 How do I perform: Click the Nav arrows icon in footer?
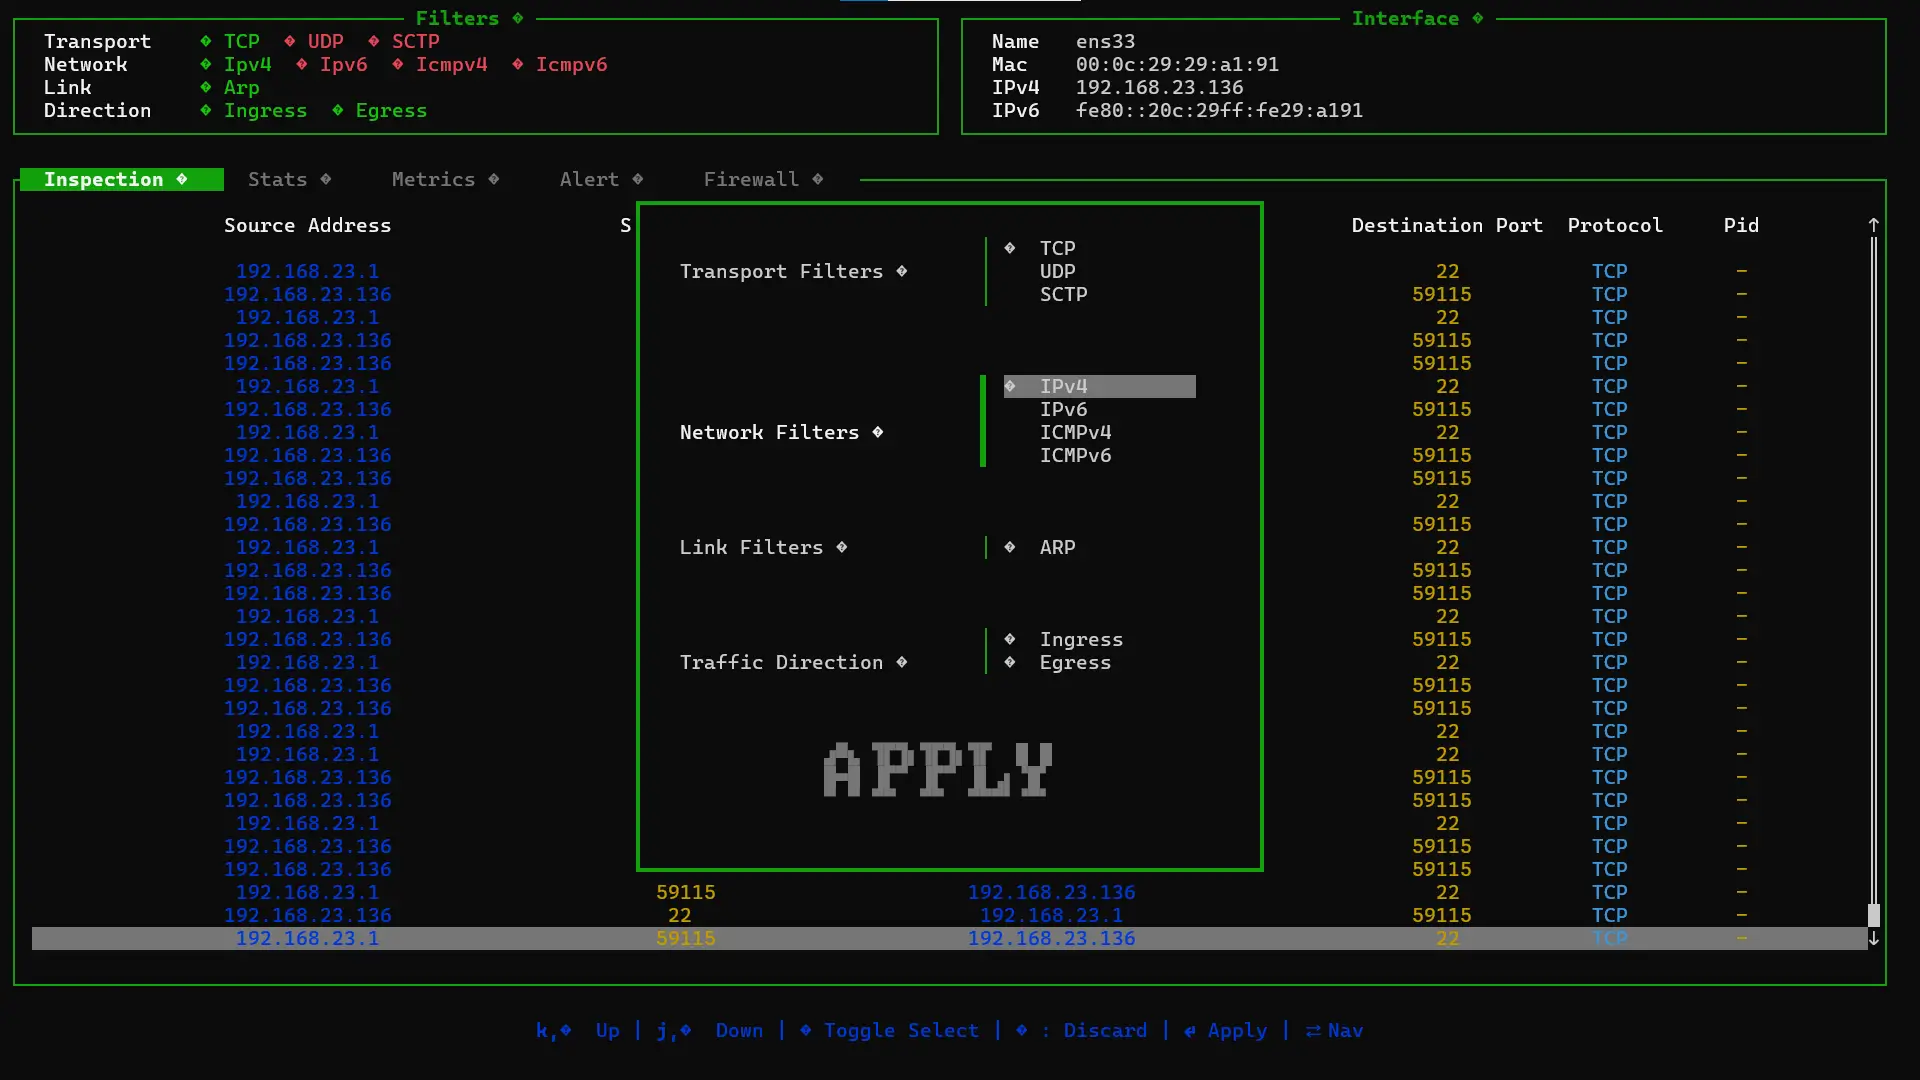tap(1312, 1030)
